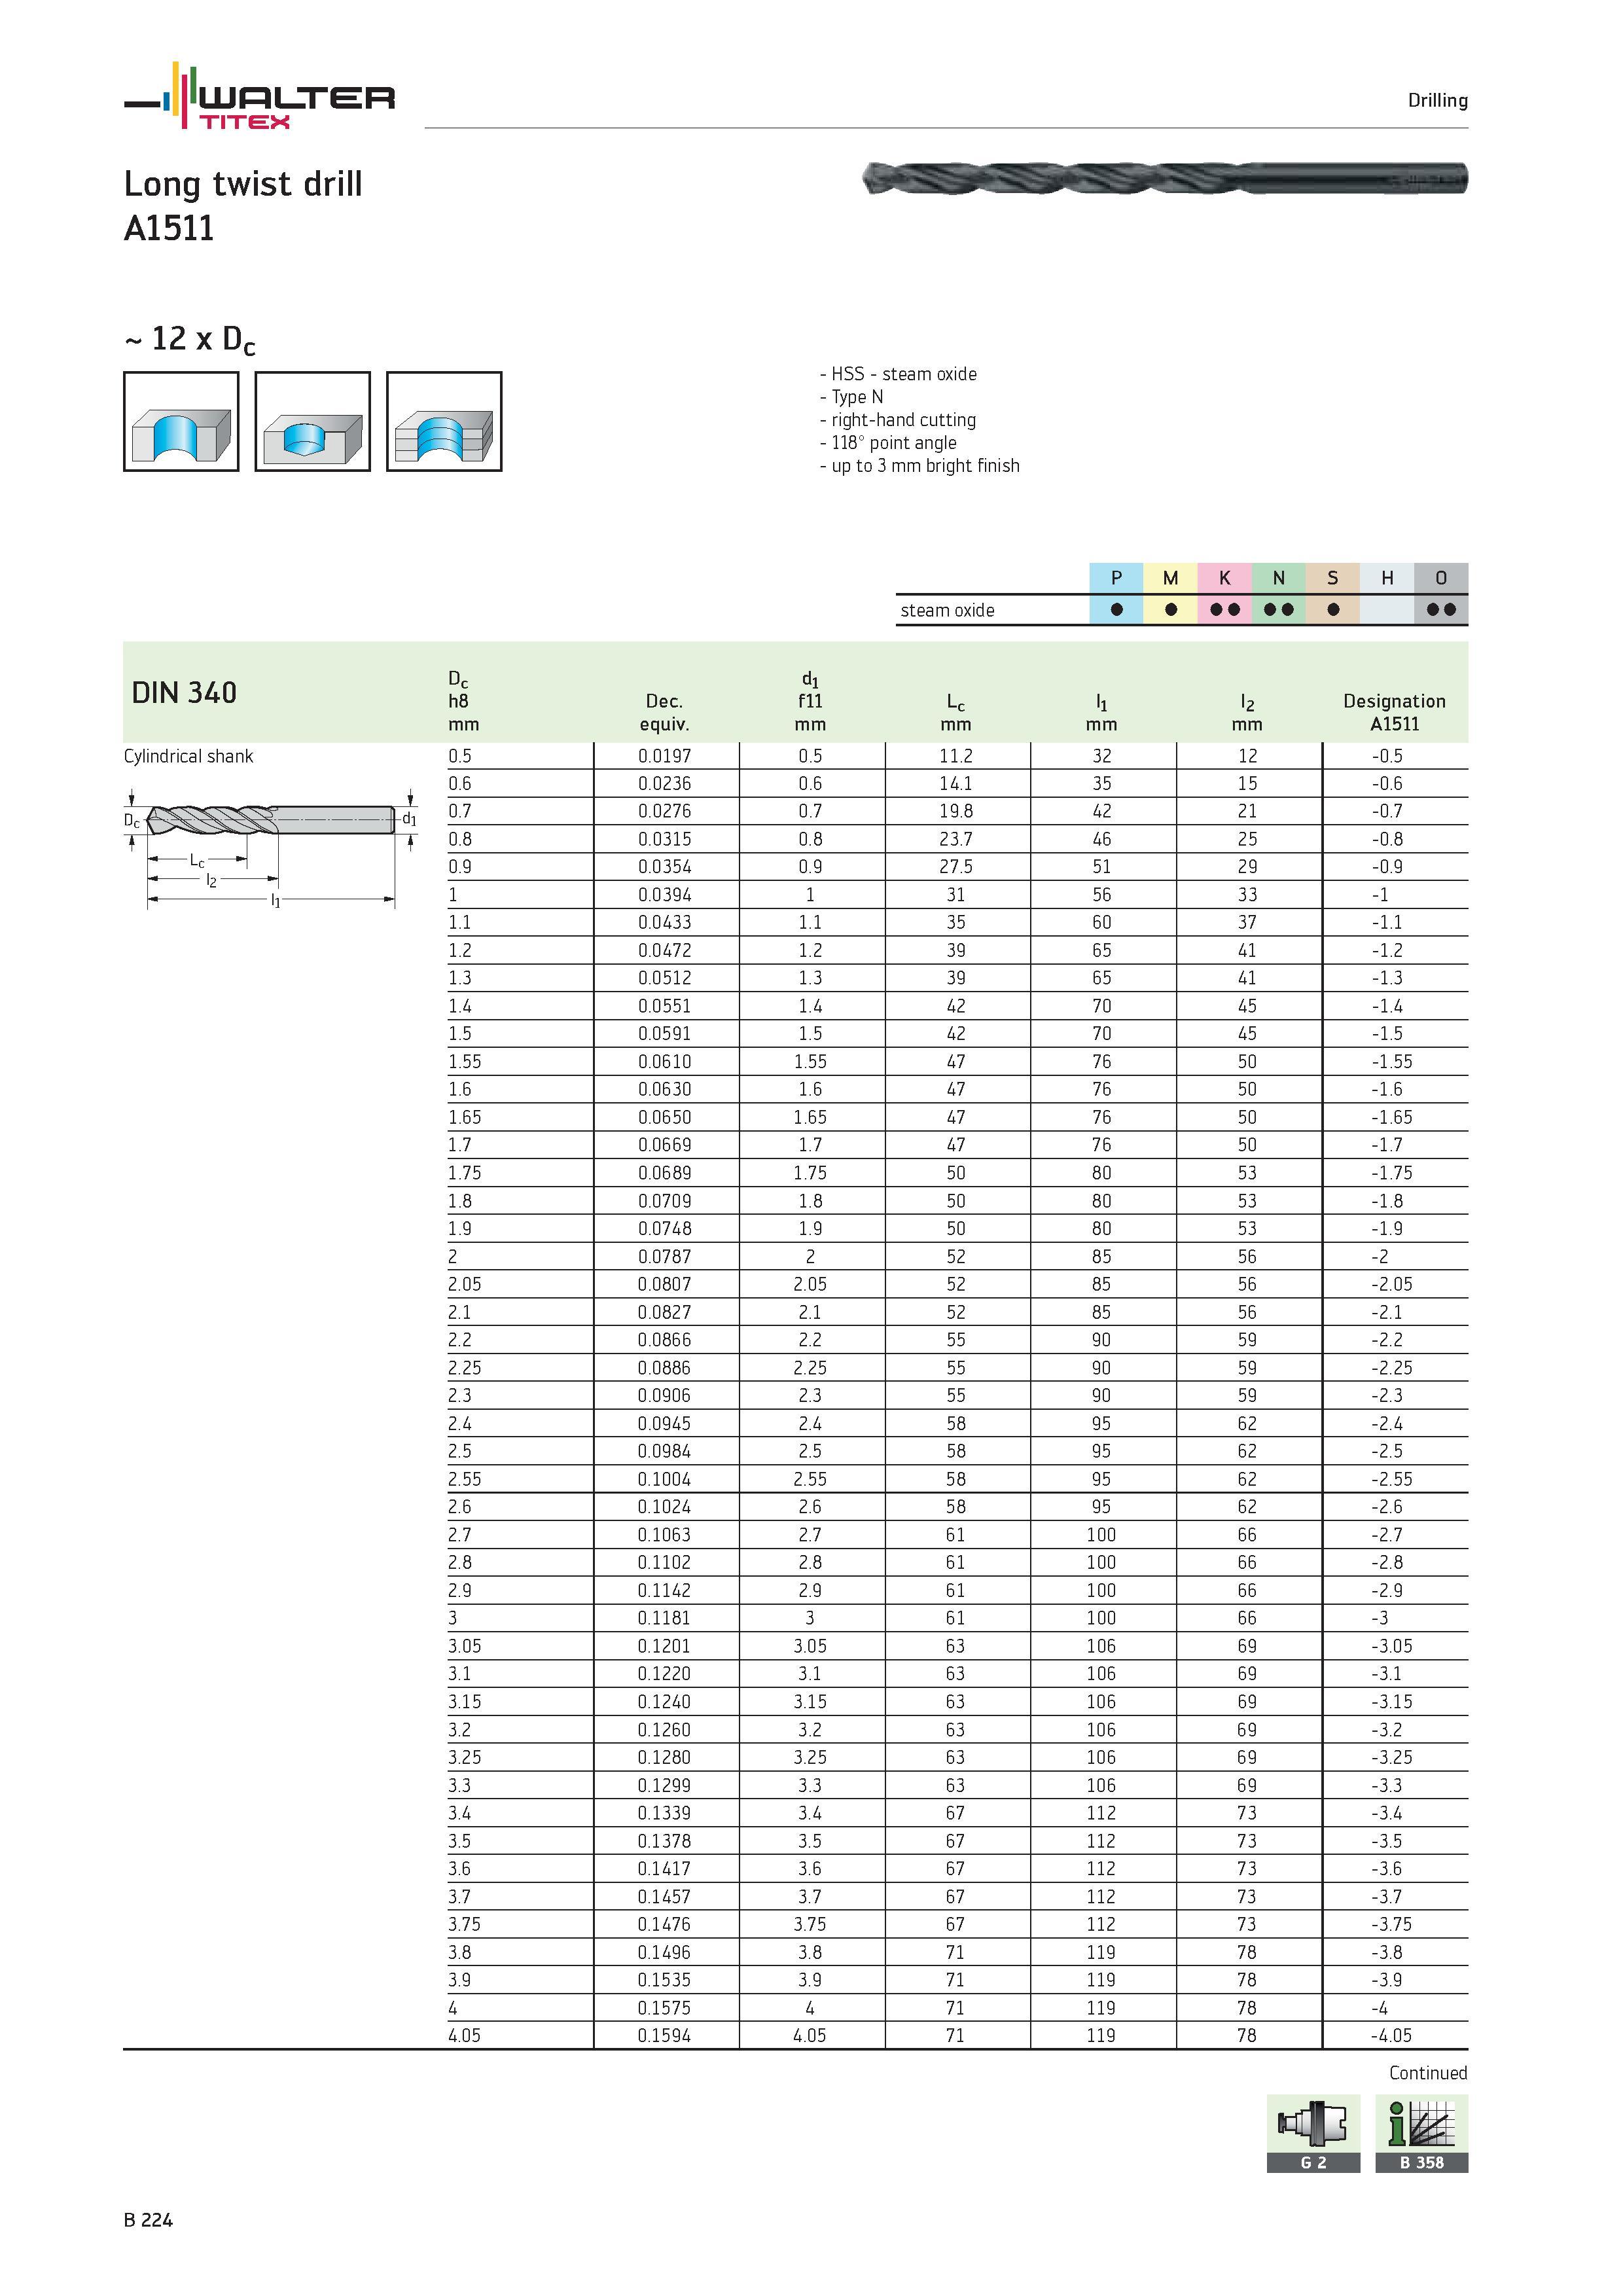
Task: Click the 'DIN 340' table heading
Action: tap(184, 693)
